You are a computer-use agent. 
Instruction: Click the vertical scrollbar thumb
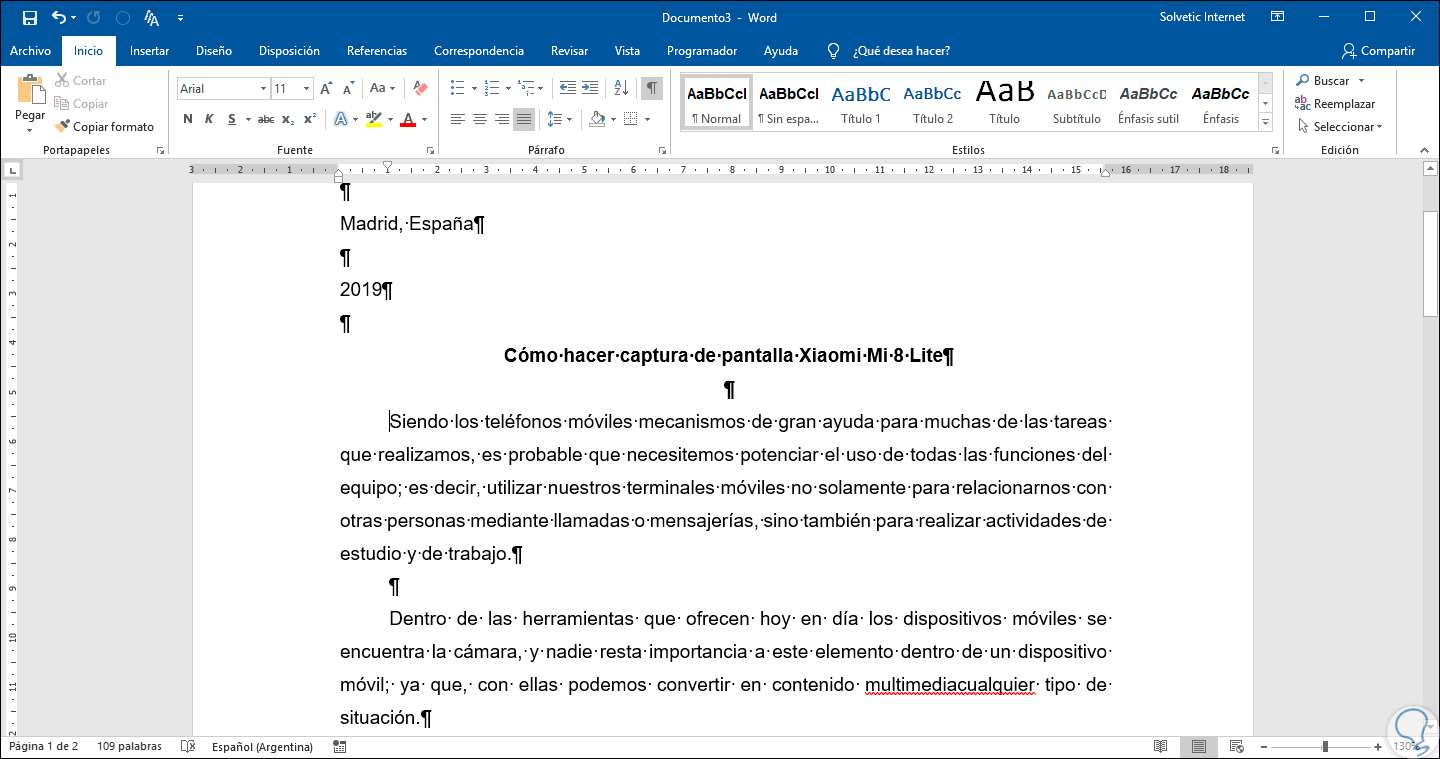[x=1431, y=264]
